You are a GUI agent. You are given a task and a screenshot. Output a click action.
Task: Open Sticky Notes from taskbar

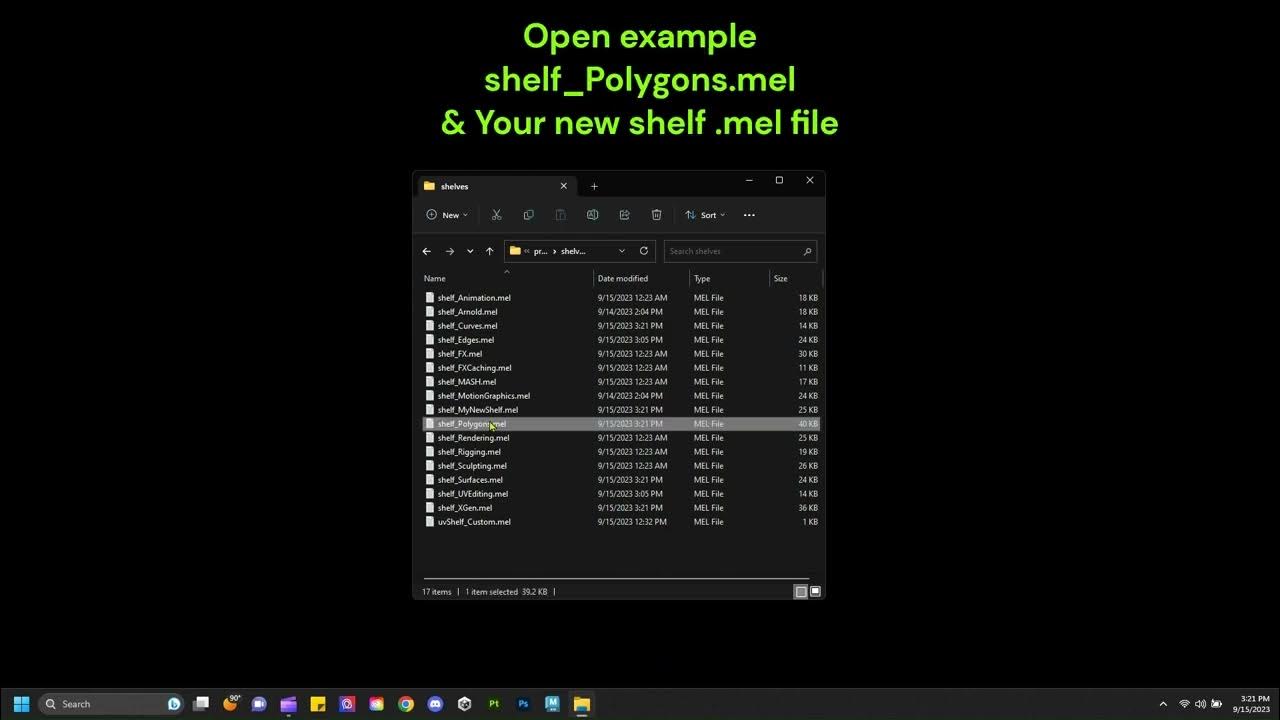tap(318, 704)
